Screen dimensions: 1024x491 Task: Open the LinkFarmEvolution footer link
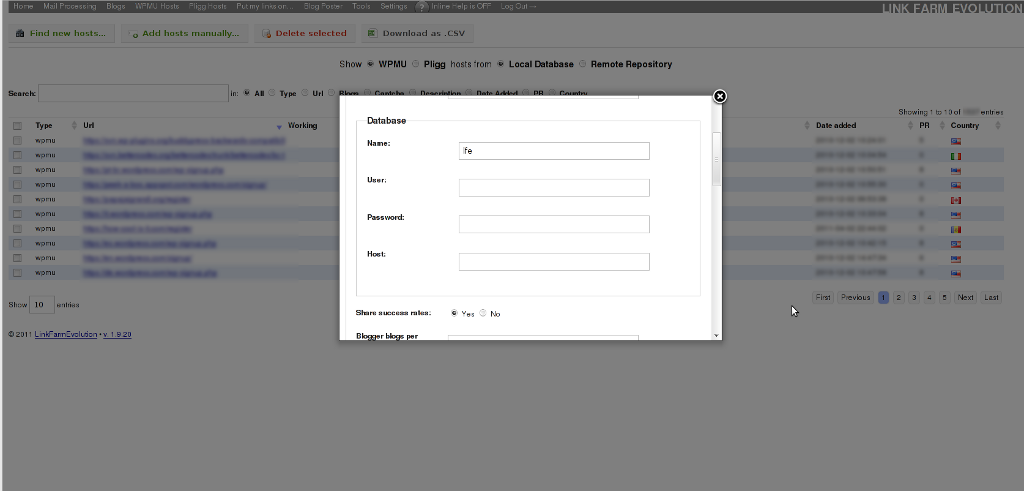coord(66,334)
